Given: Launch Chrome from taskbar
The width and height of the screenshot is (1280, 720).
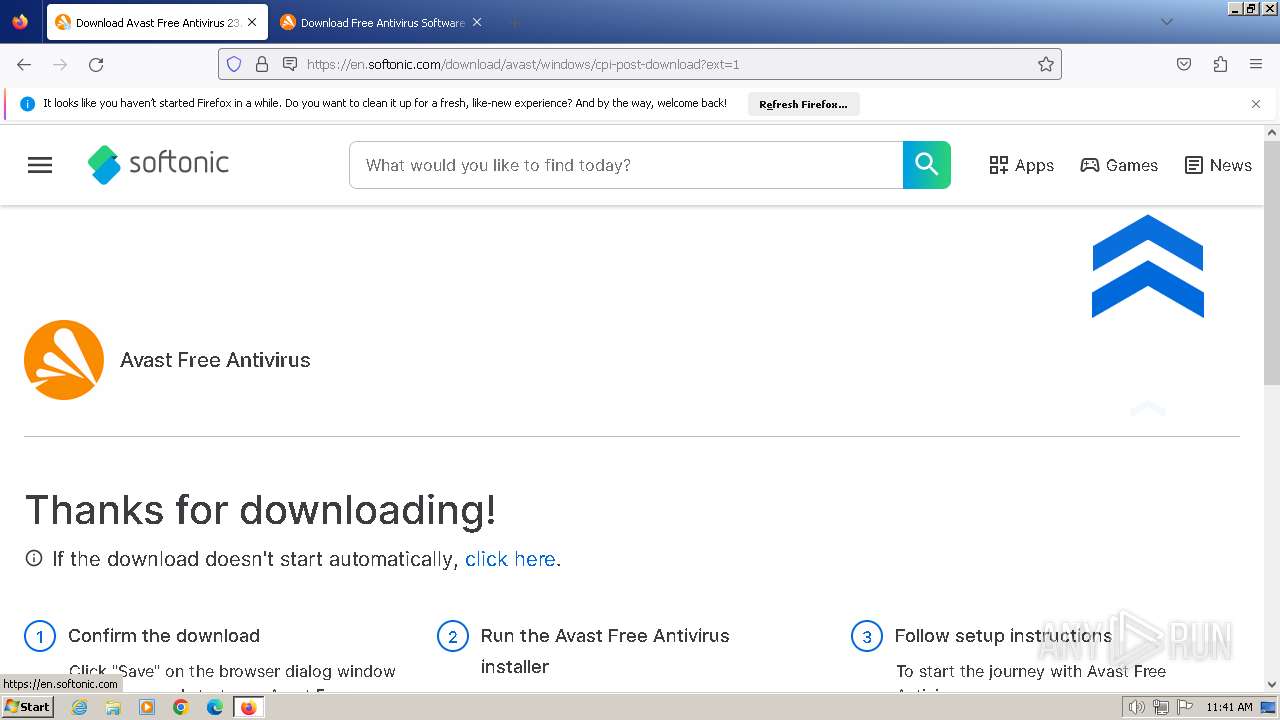Looking at the screenshot, I should point(181,707).
